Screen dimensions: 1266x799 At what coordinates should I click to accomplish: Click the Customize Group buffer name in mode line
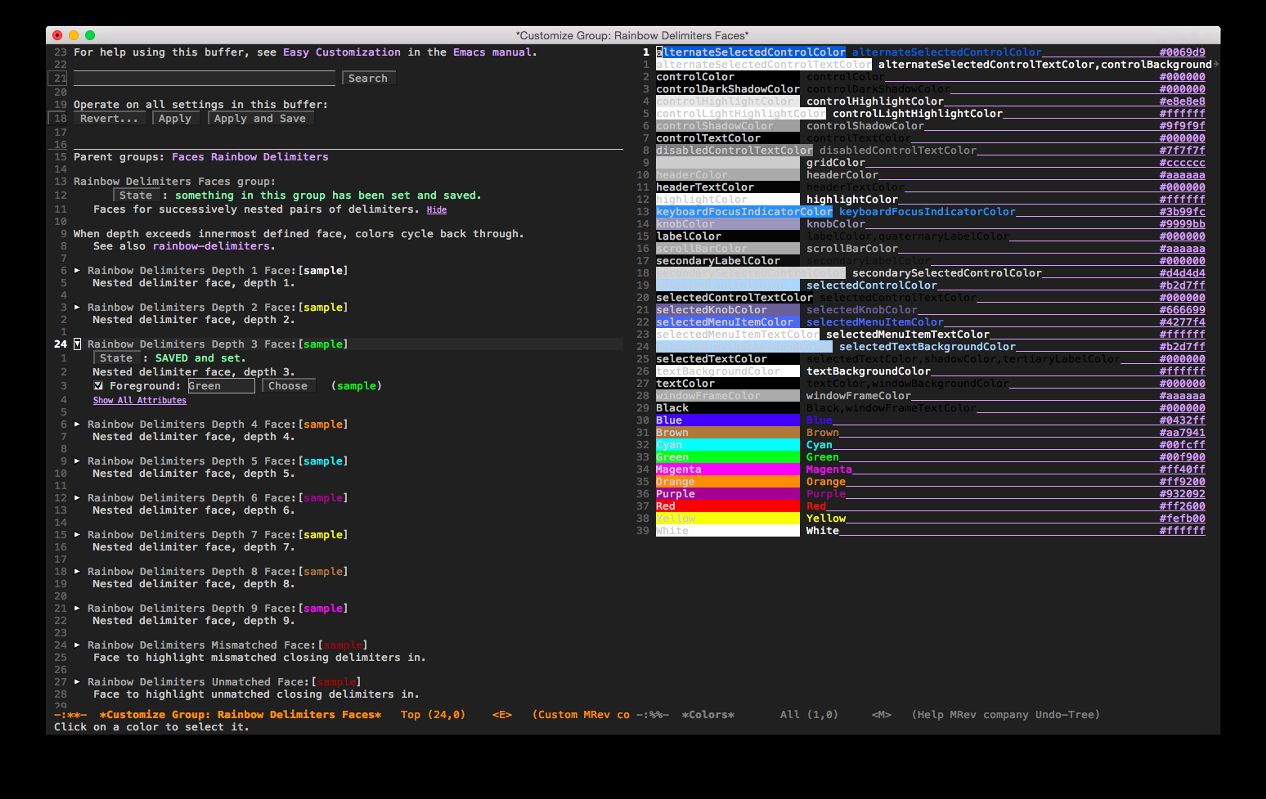[240, 715]
